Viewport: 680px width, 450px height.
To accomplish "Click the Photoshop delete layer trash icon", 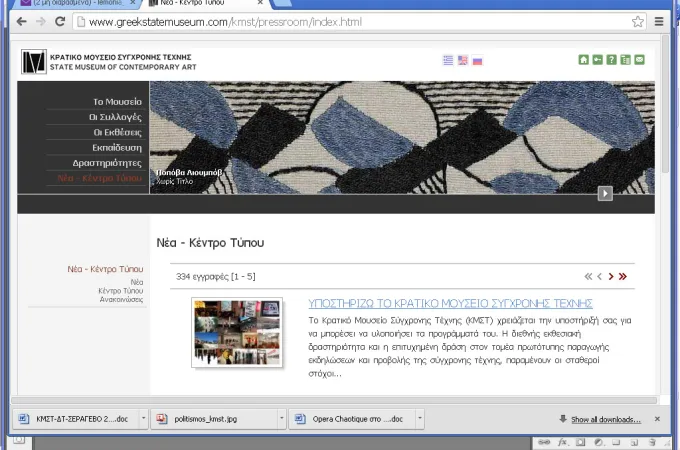I will pos(652,442).
